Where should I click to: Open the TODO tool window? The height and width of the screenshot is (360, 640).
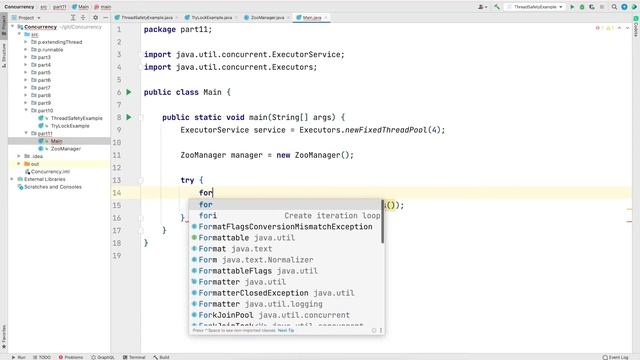pyautogui.click(x=42, y=357)
